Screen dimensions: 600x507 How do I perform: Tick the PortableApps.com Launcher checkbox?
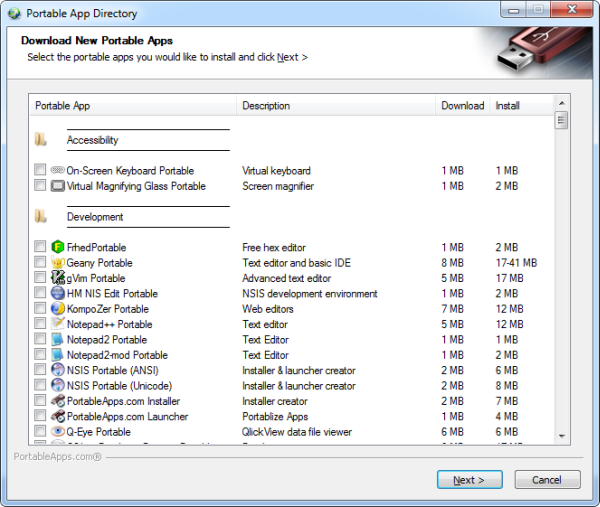click(x=40, y=416)
